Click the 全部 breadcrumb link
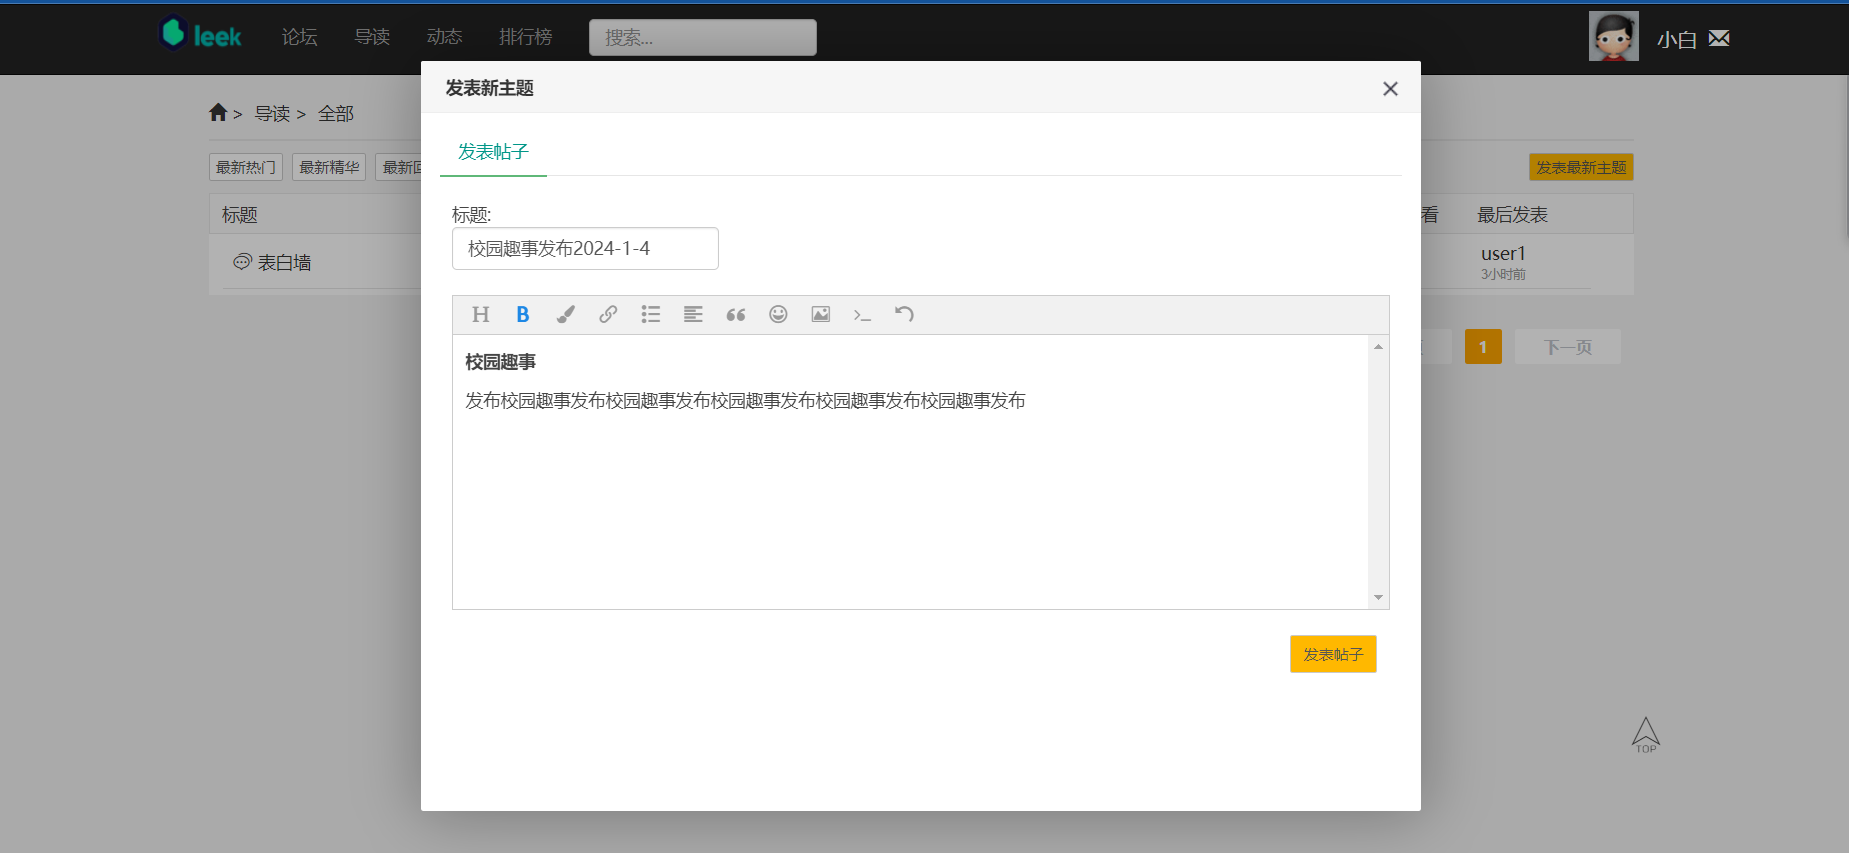This screenshot has height=853, width=1849. click(x=336, y=114)
